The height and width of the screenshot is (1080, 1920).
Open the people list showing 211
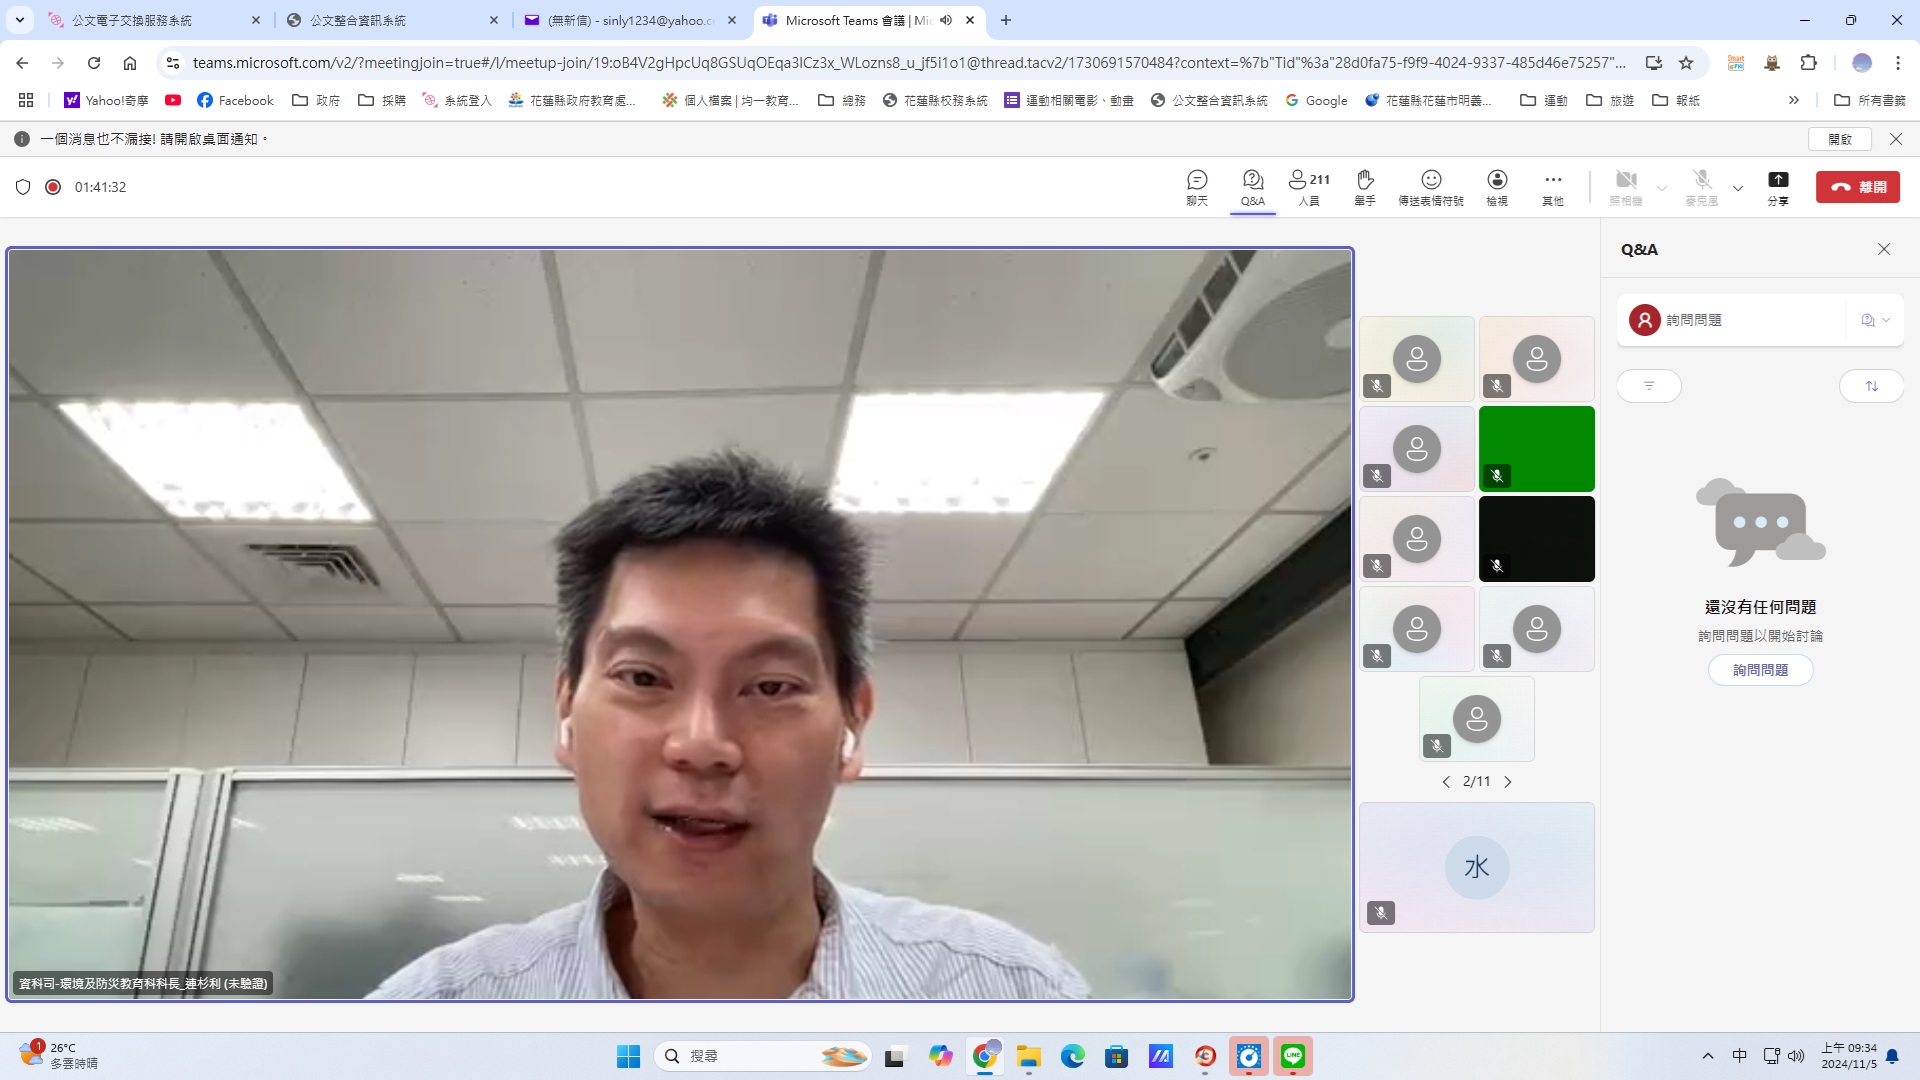tap(1309, 186)
